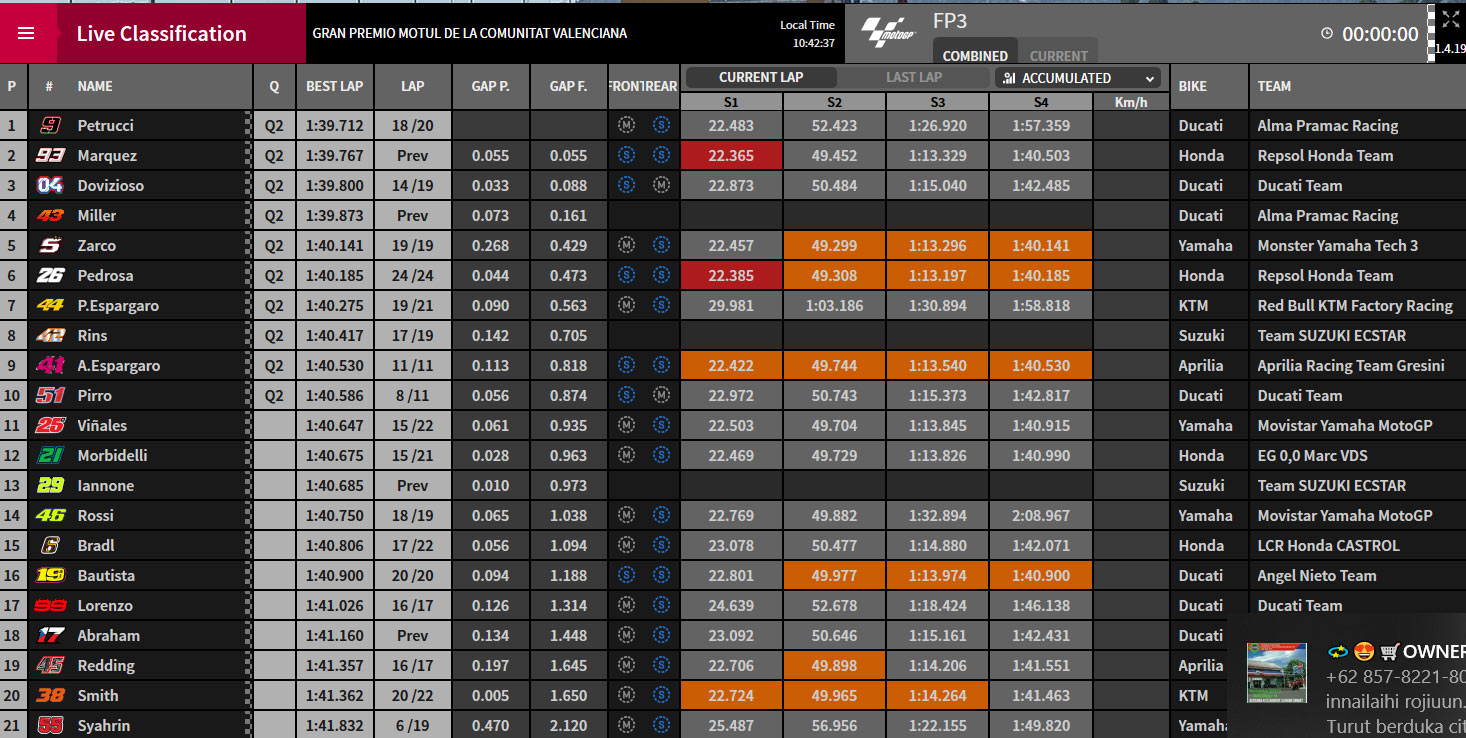The image size is (1466, 738).
Task: Click Zarco's orange S2 time 49.299
Action: 835,245
